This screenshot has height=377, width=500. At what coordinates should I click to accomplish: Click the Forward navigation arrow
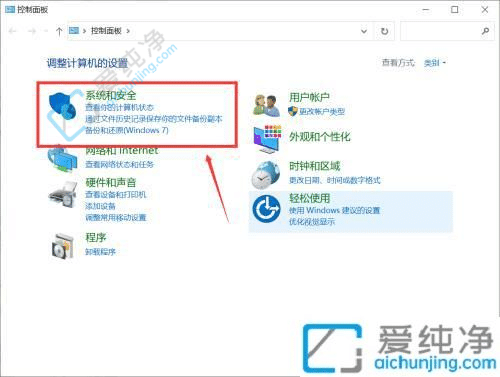(32, 31)
